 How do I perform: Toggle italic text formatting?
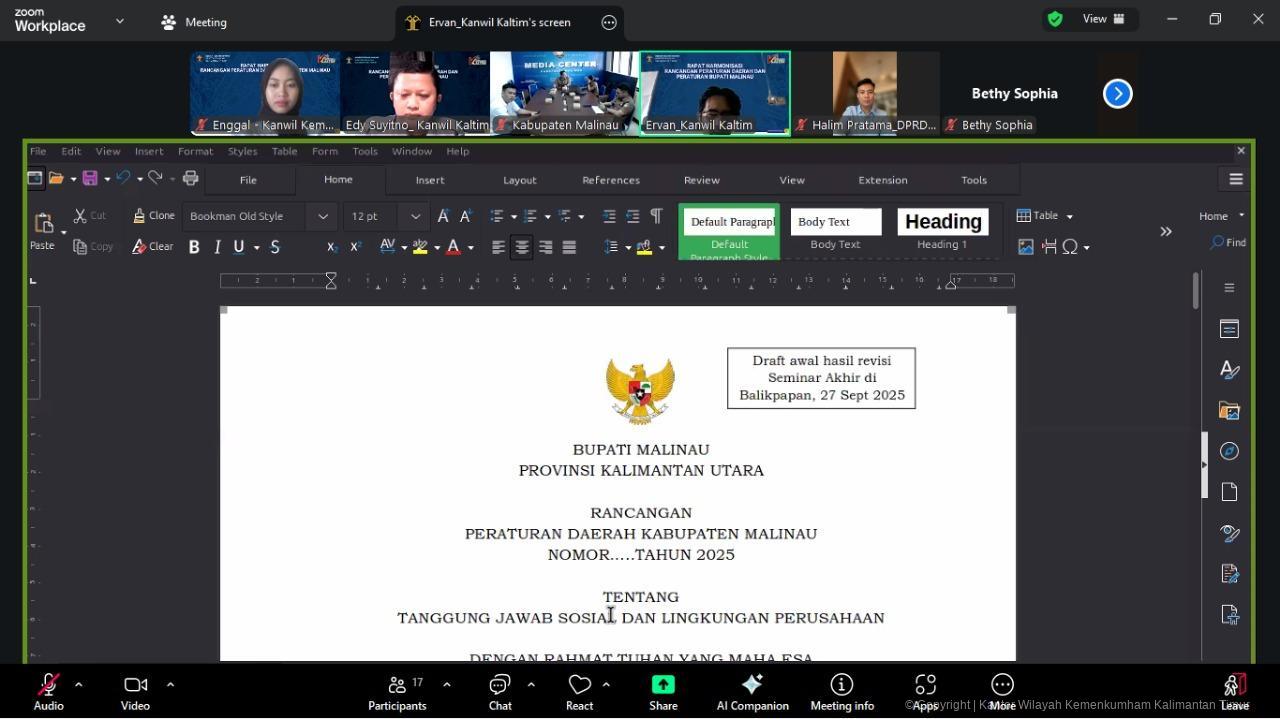217,247
